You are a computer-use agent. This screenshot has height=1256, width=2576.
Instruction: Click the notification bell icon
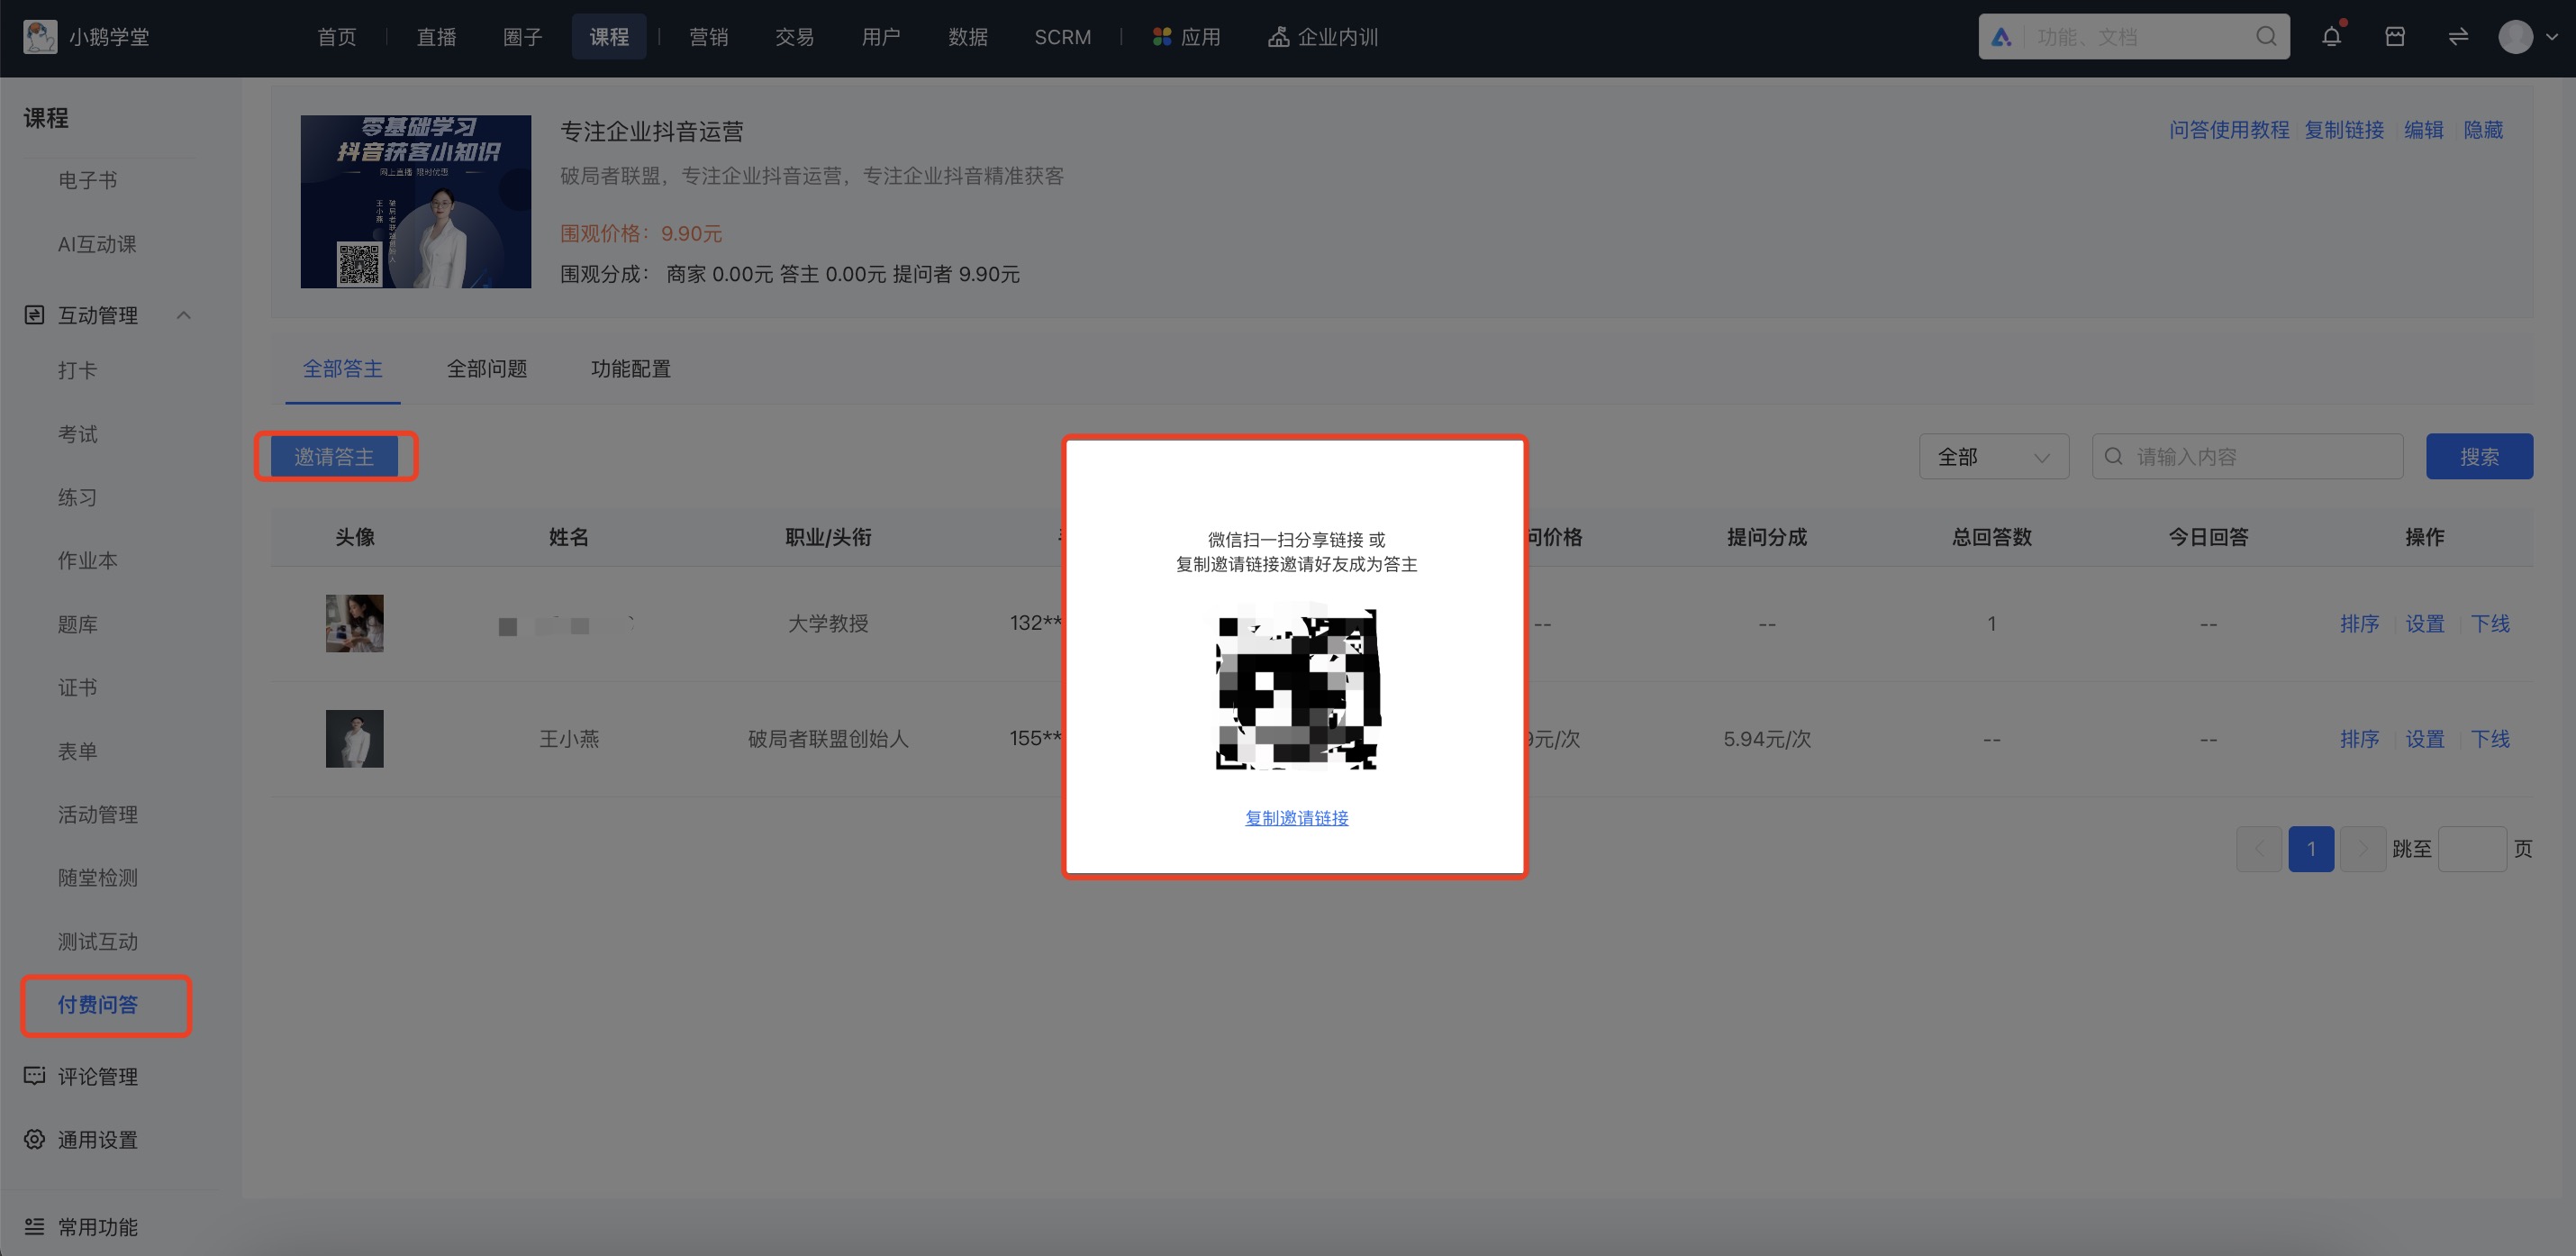coord(2331,37)
